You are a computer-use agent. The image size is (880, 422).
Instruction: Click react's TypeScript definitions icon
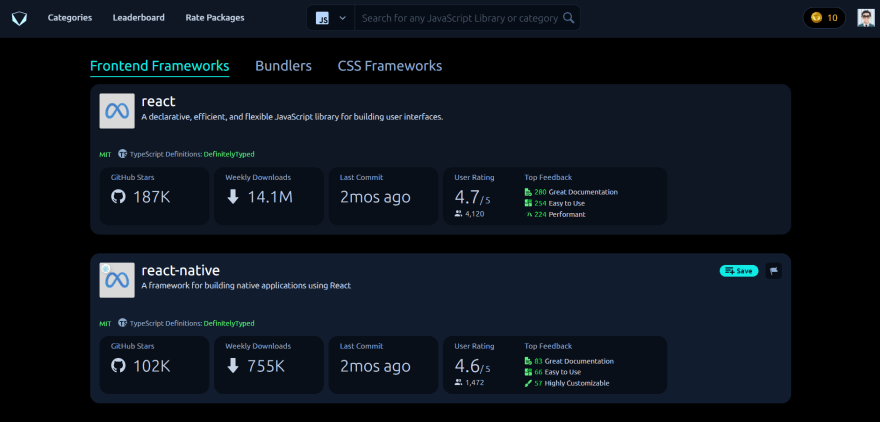(x=122, y=154)
